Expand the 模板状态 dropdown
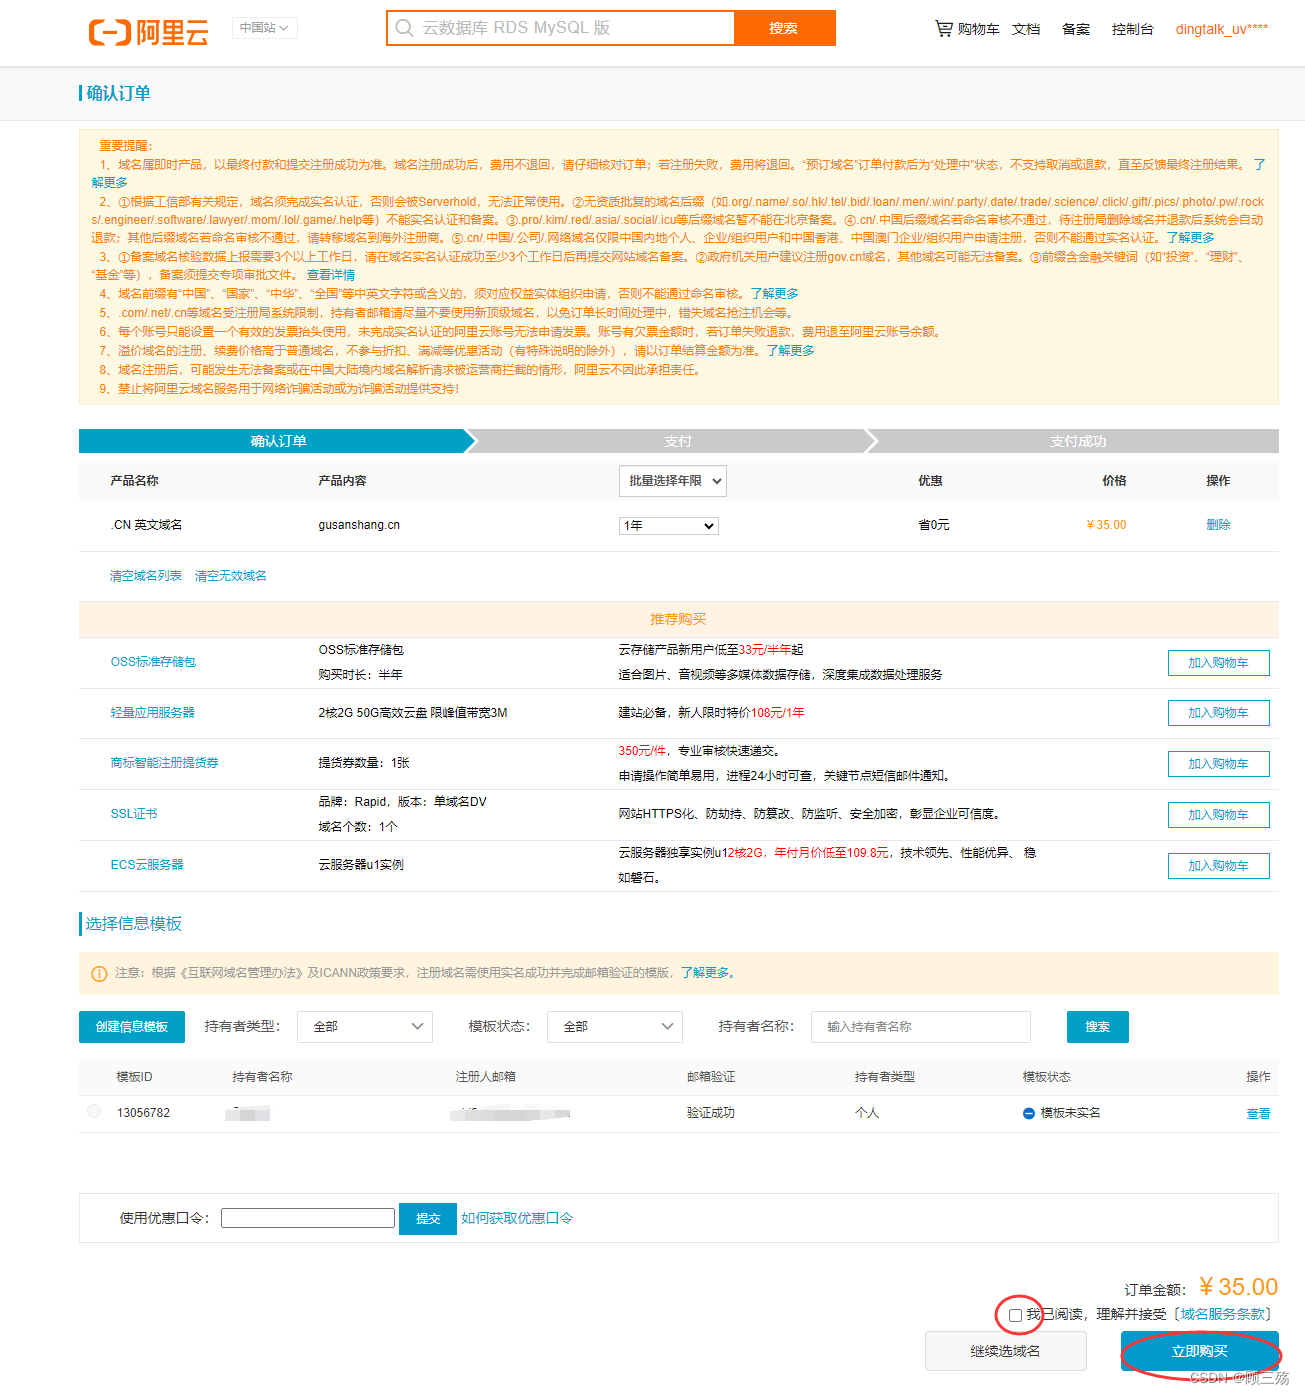The width and height of the screenshot is (1305, 1395). 615,1027
